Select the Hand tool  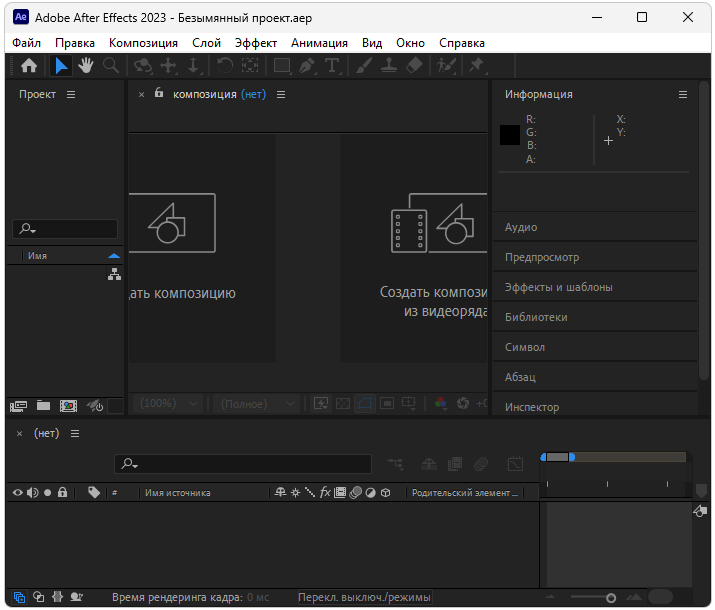coord(85,66)
